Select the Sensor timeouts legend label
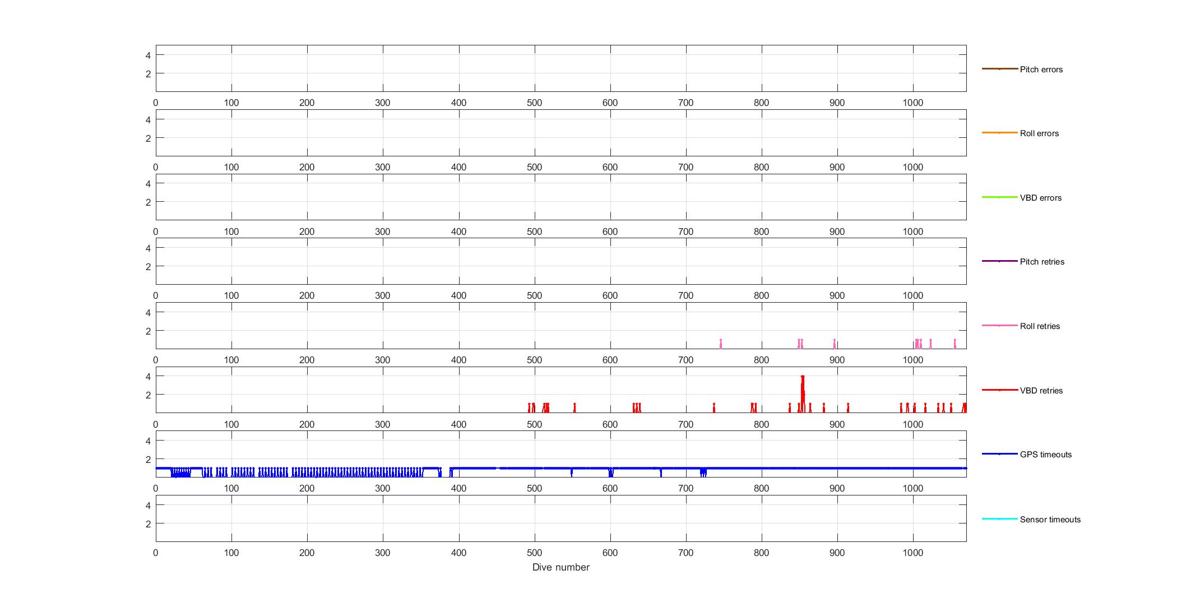 [x=1050, y=519]
